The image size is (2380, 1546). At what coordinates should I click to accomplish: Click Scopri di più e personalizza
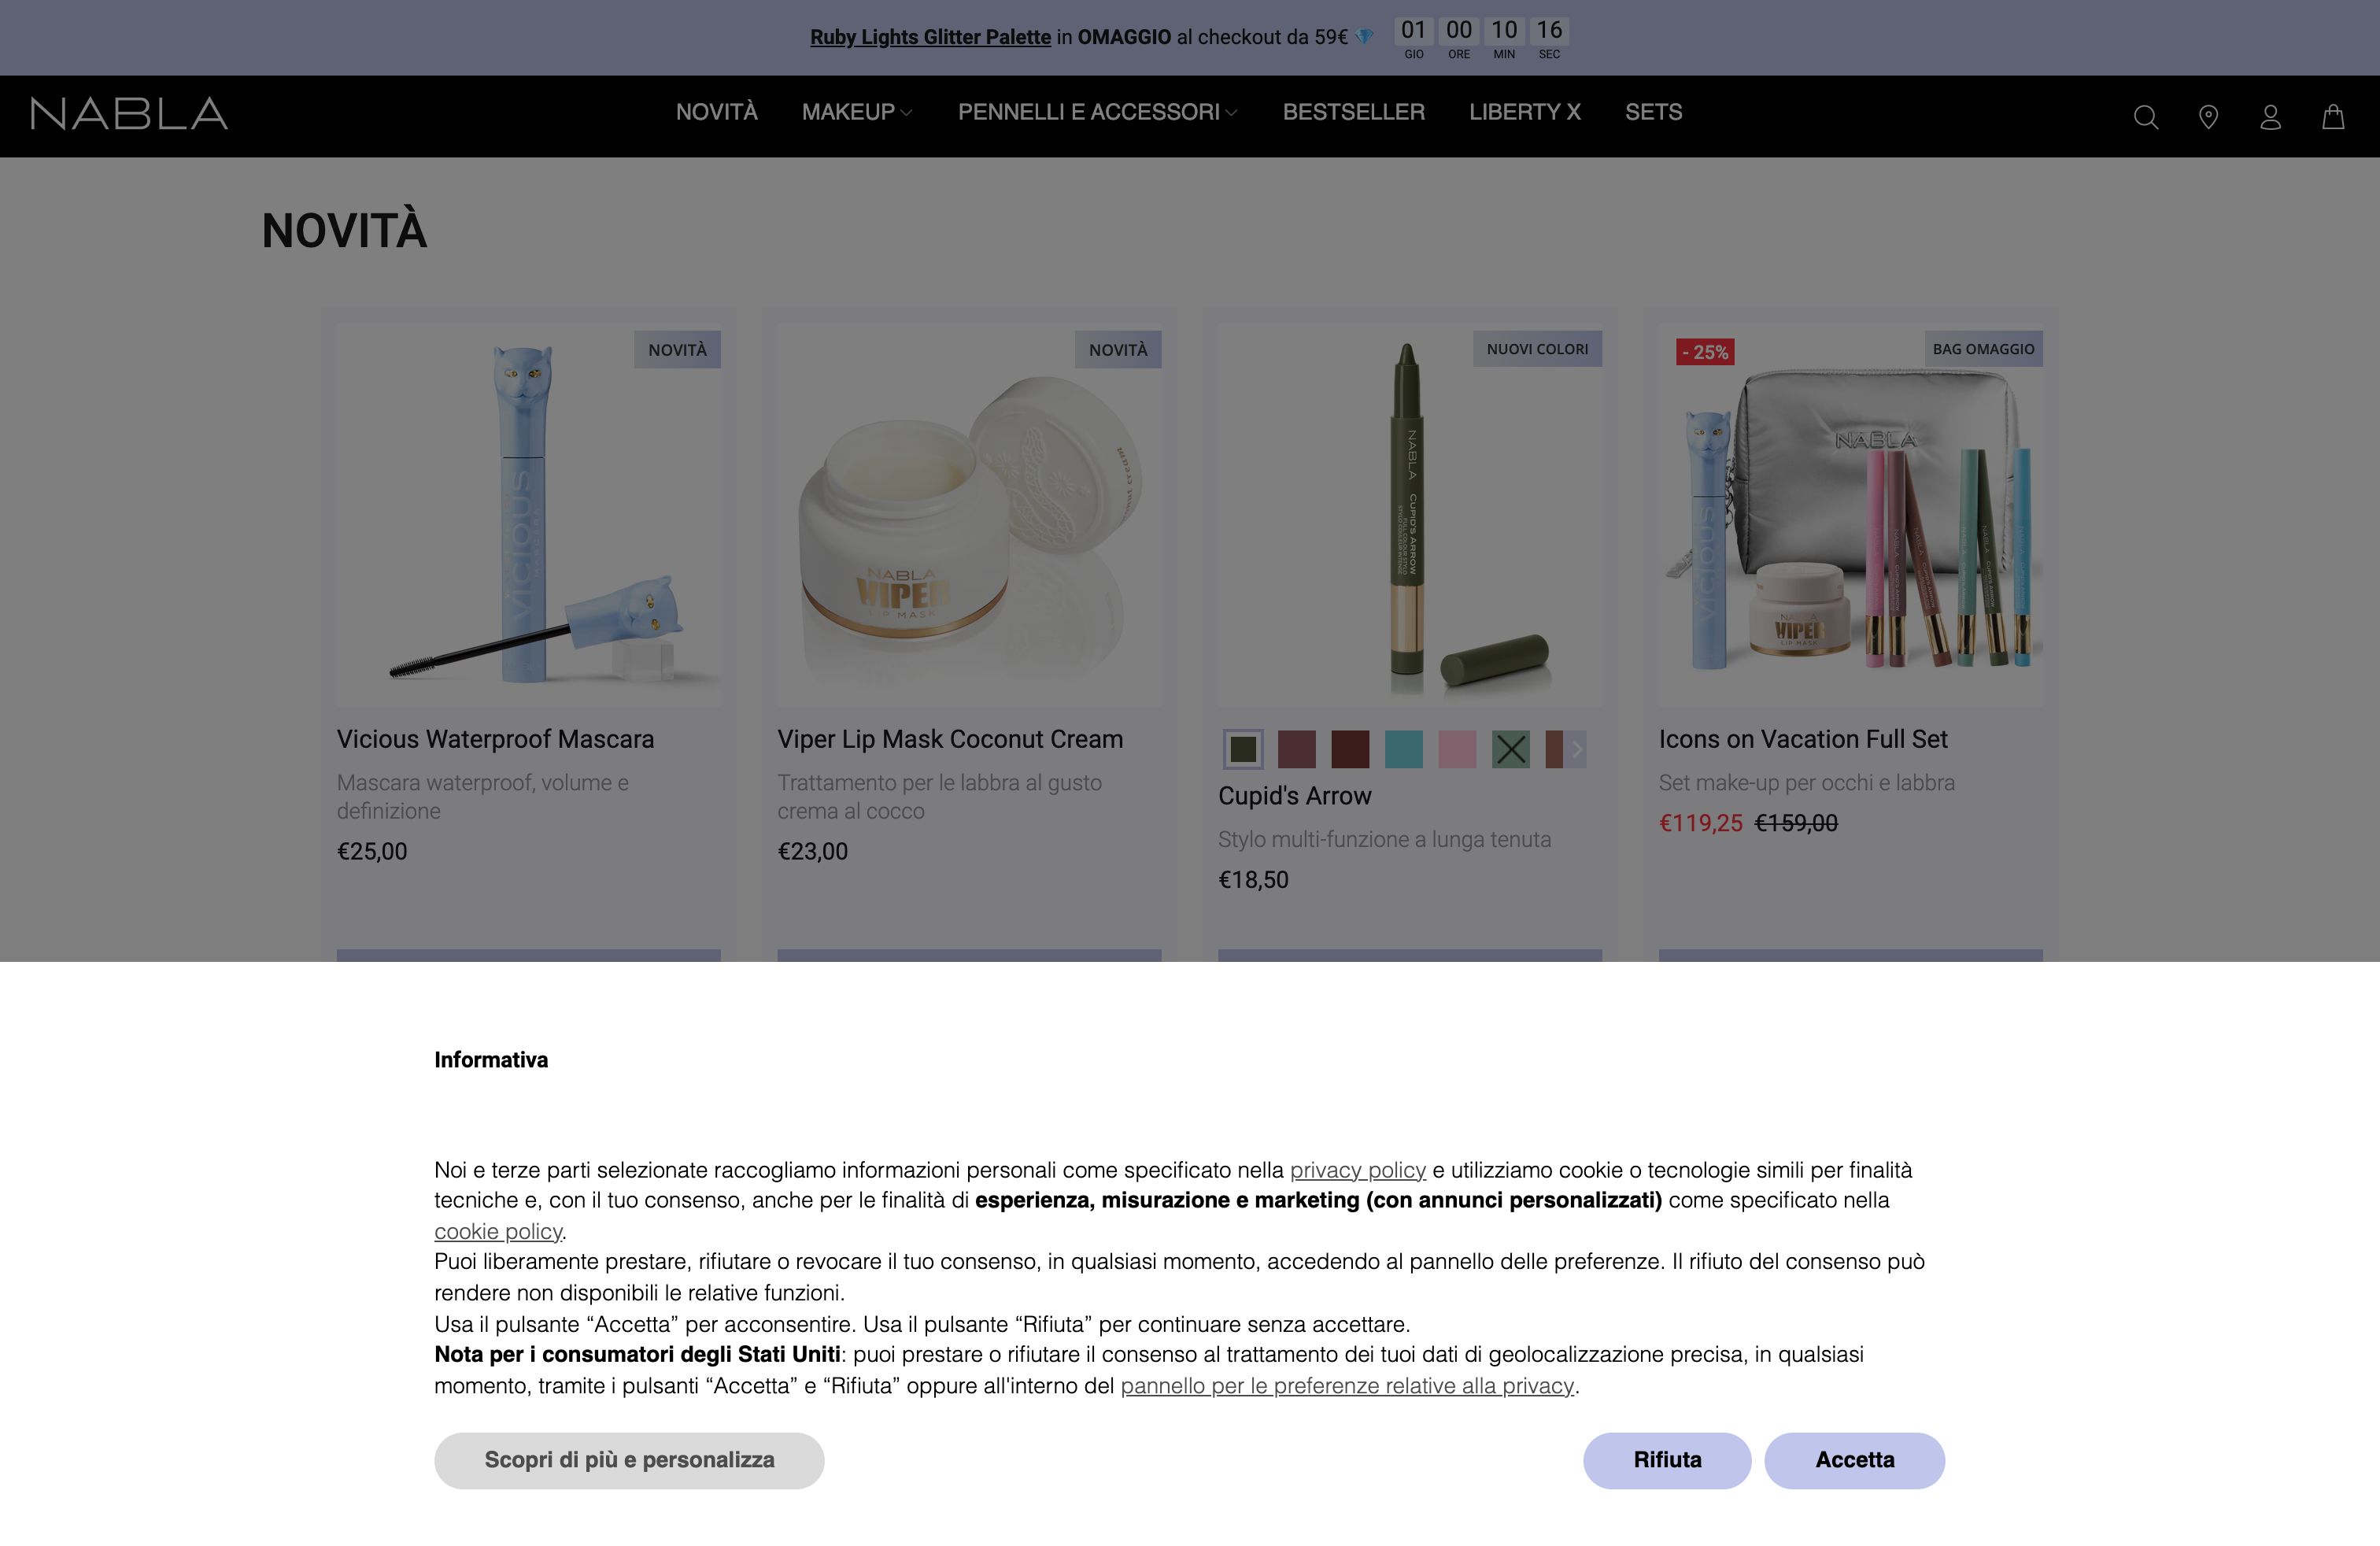629,1460
